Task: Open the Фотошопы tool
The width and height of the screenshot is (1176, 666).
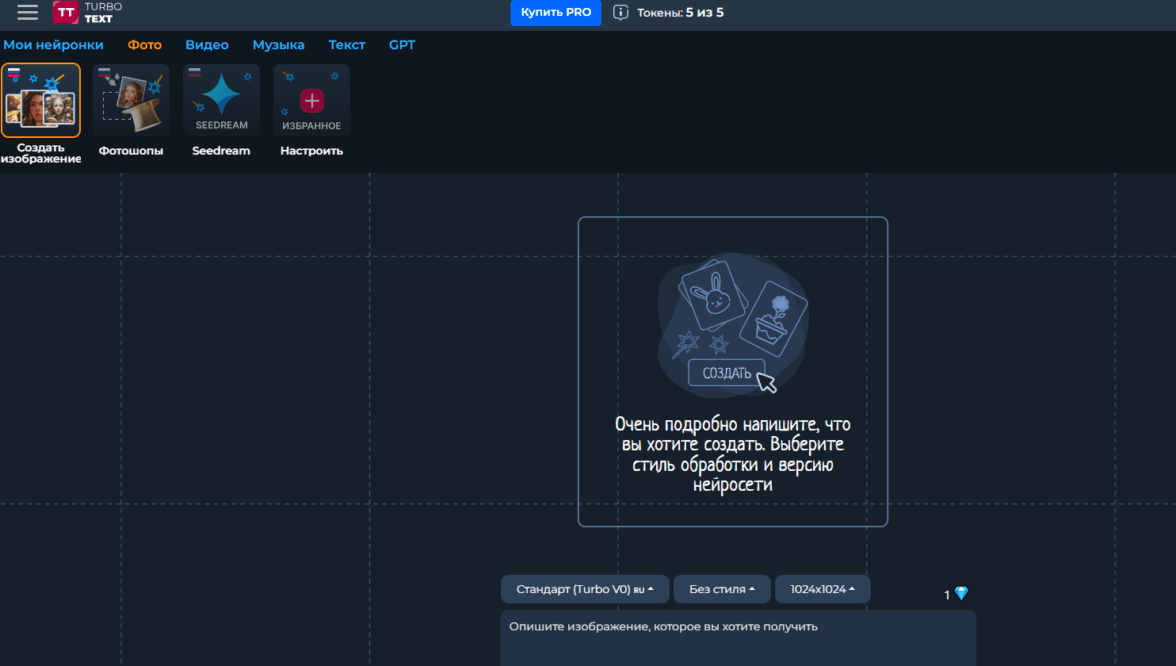Action: pos(131,101)
